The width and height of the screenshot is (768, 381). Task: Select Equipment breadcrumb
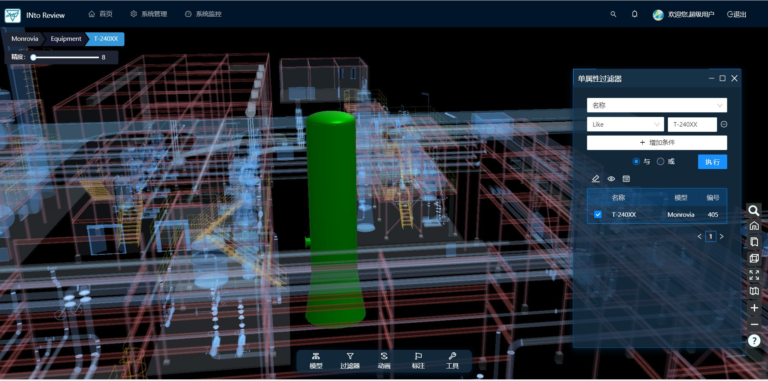click(x=66, y=39)
